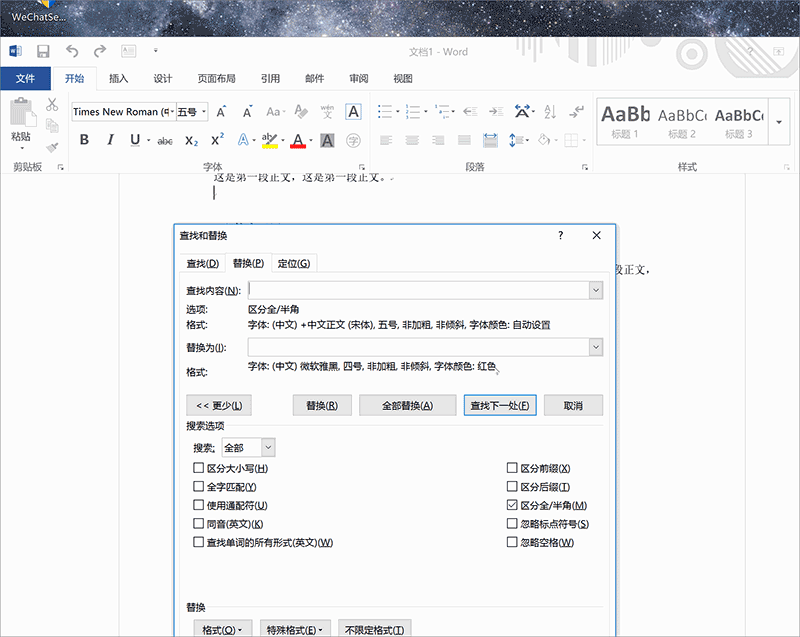Click the 取消 button
800x637 pixels.
(x=573, y=405)
